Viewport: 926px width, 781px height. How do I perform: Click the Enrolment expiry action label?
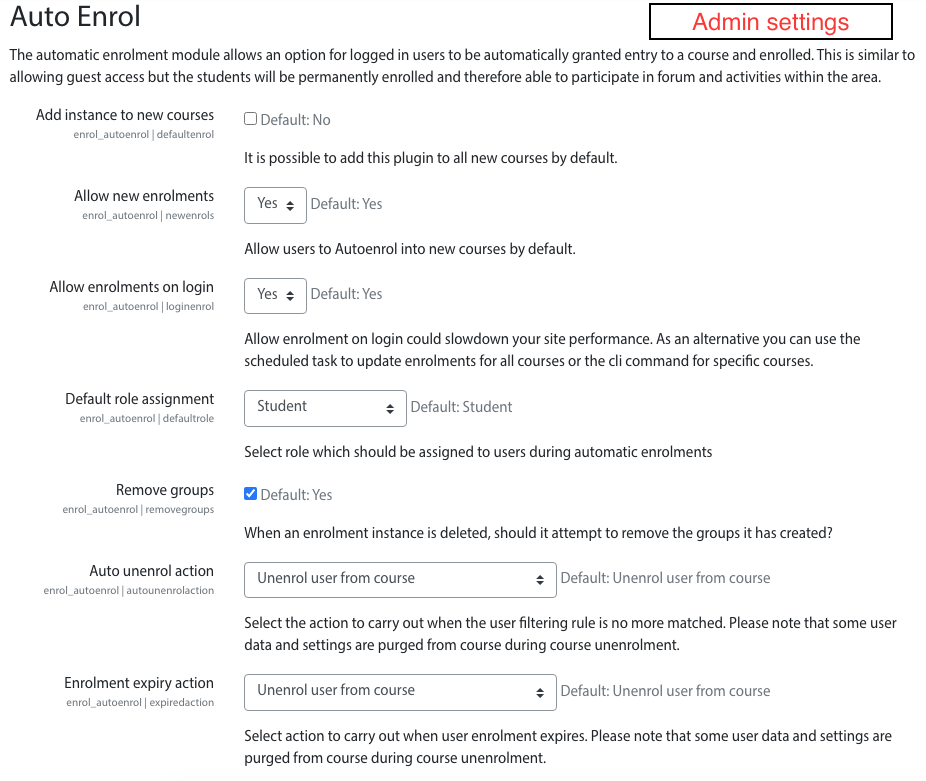coord(139,683)
